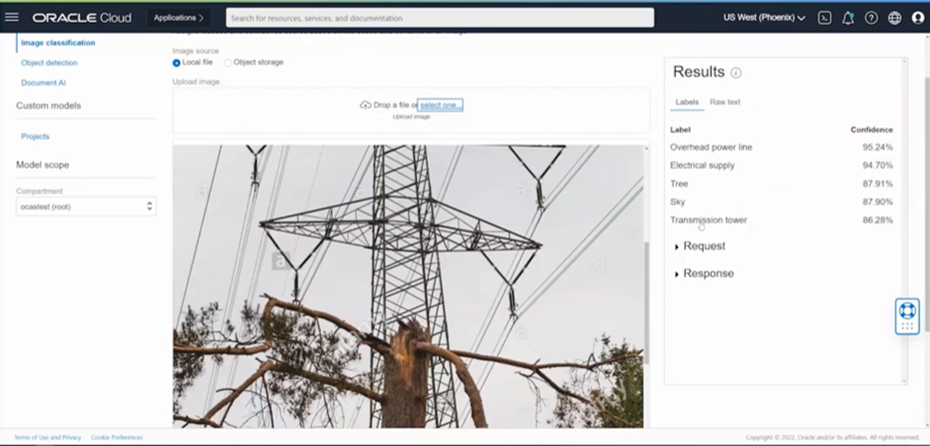Image resolution: width=930 pixels, height=446 pixels.
Task: Open the Compartment dropdown
Action: point(86,206)
